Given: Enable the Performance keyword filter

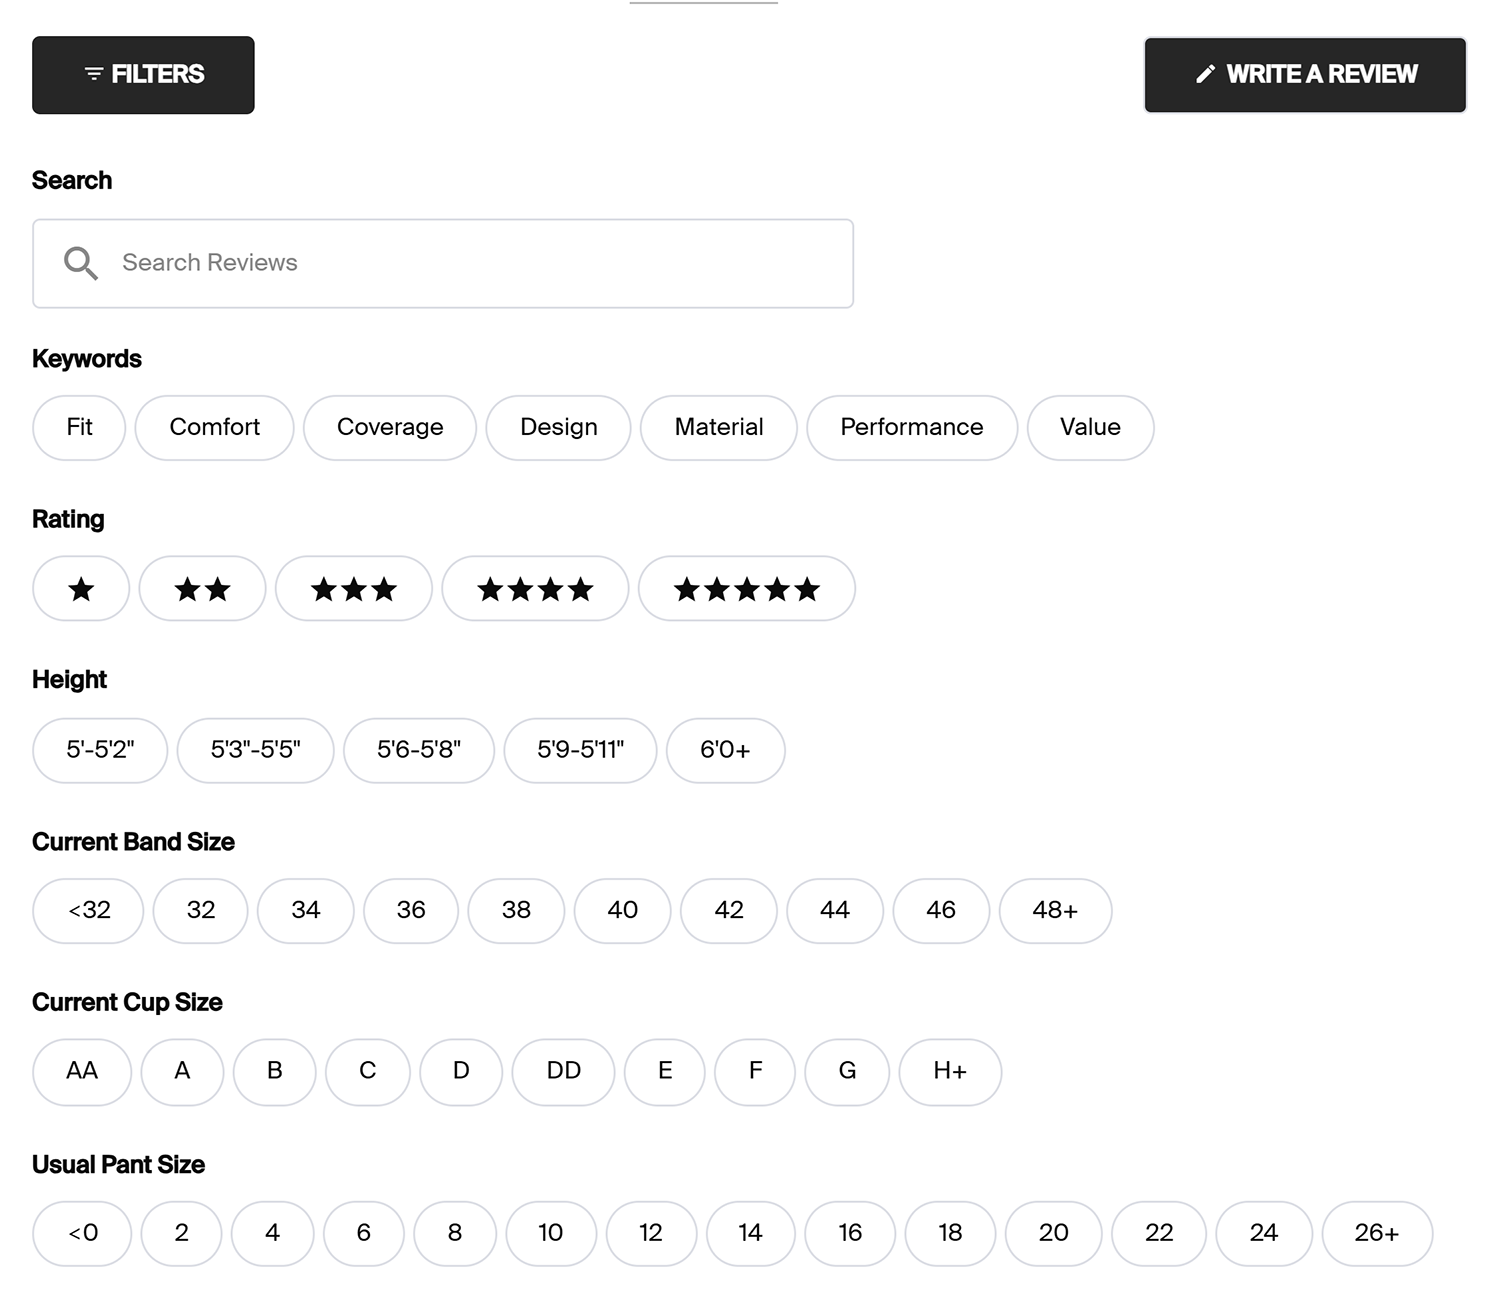Looking at the screenshot, I should 912,428.
